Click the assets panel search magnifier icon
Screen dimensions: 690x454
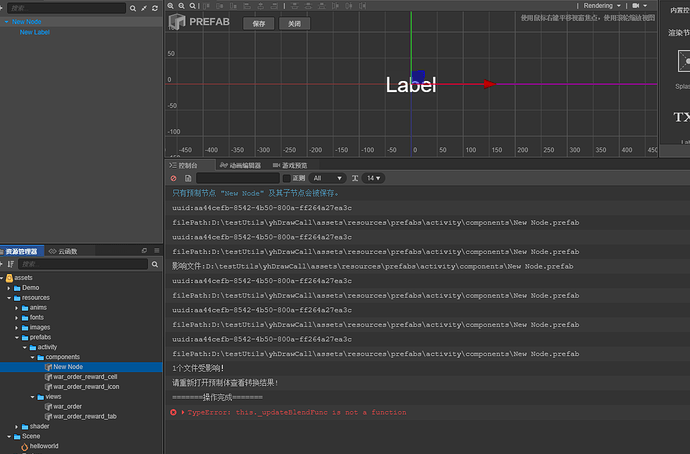[x=155, y=264]
